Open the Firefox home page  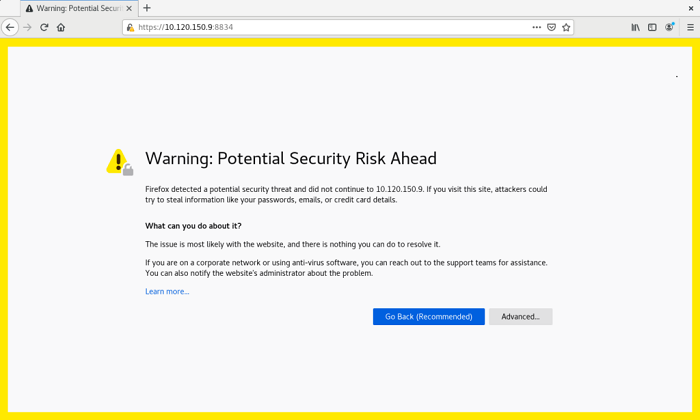(x=61, y=27)
